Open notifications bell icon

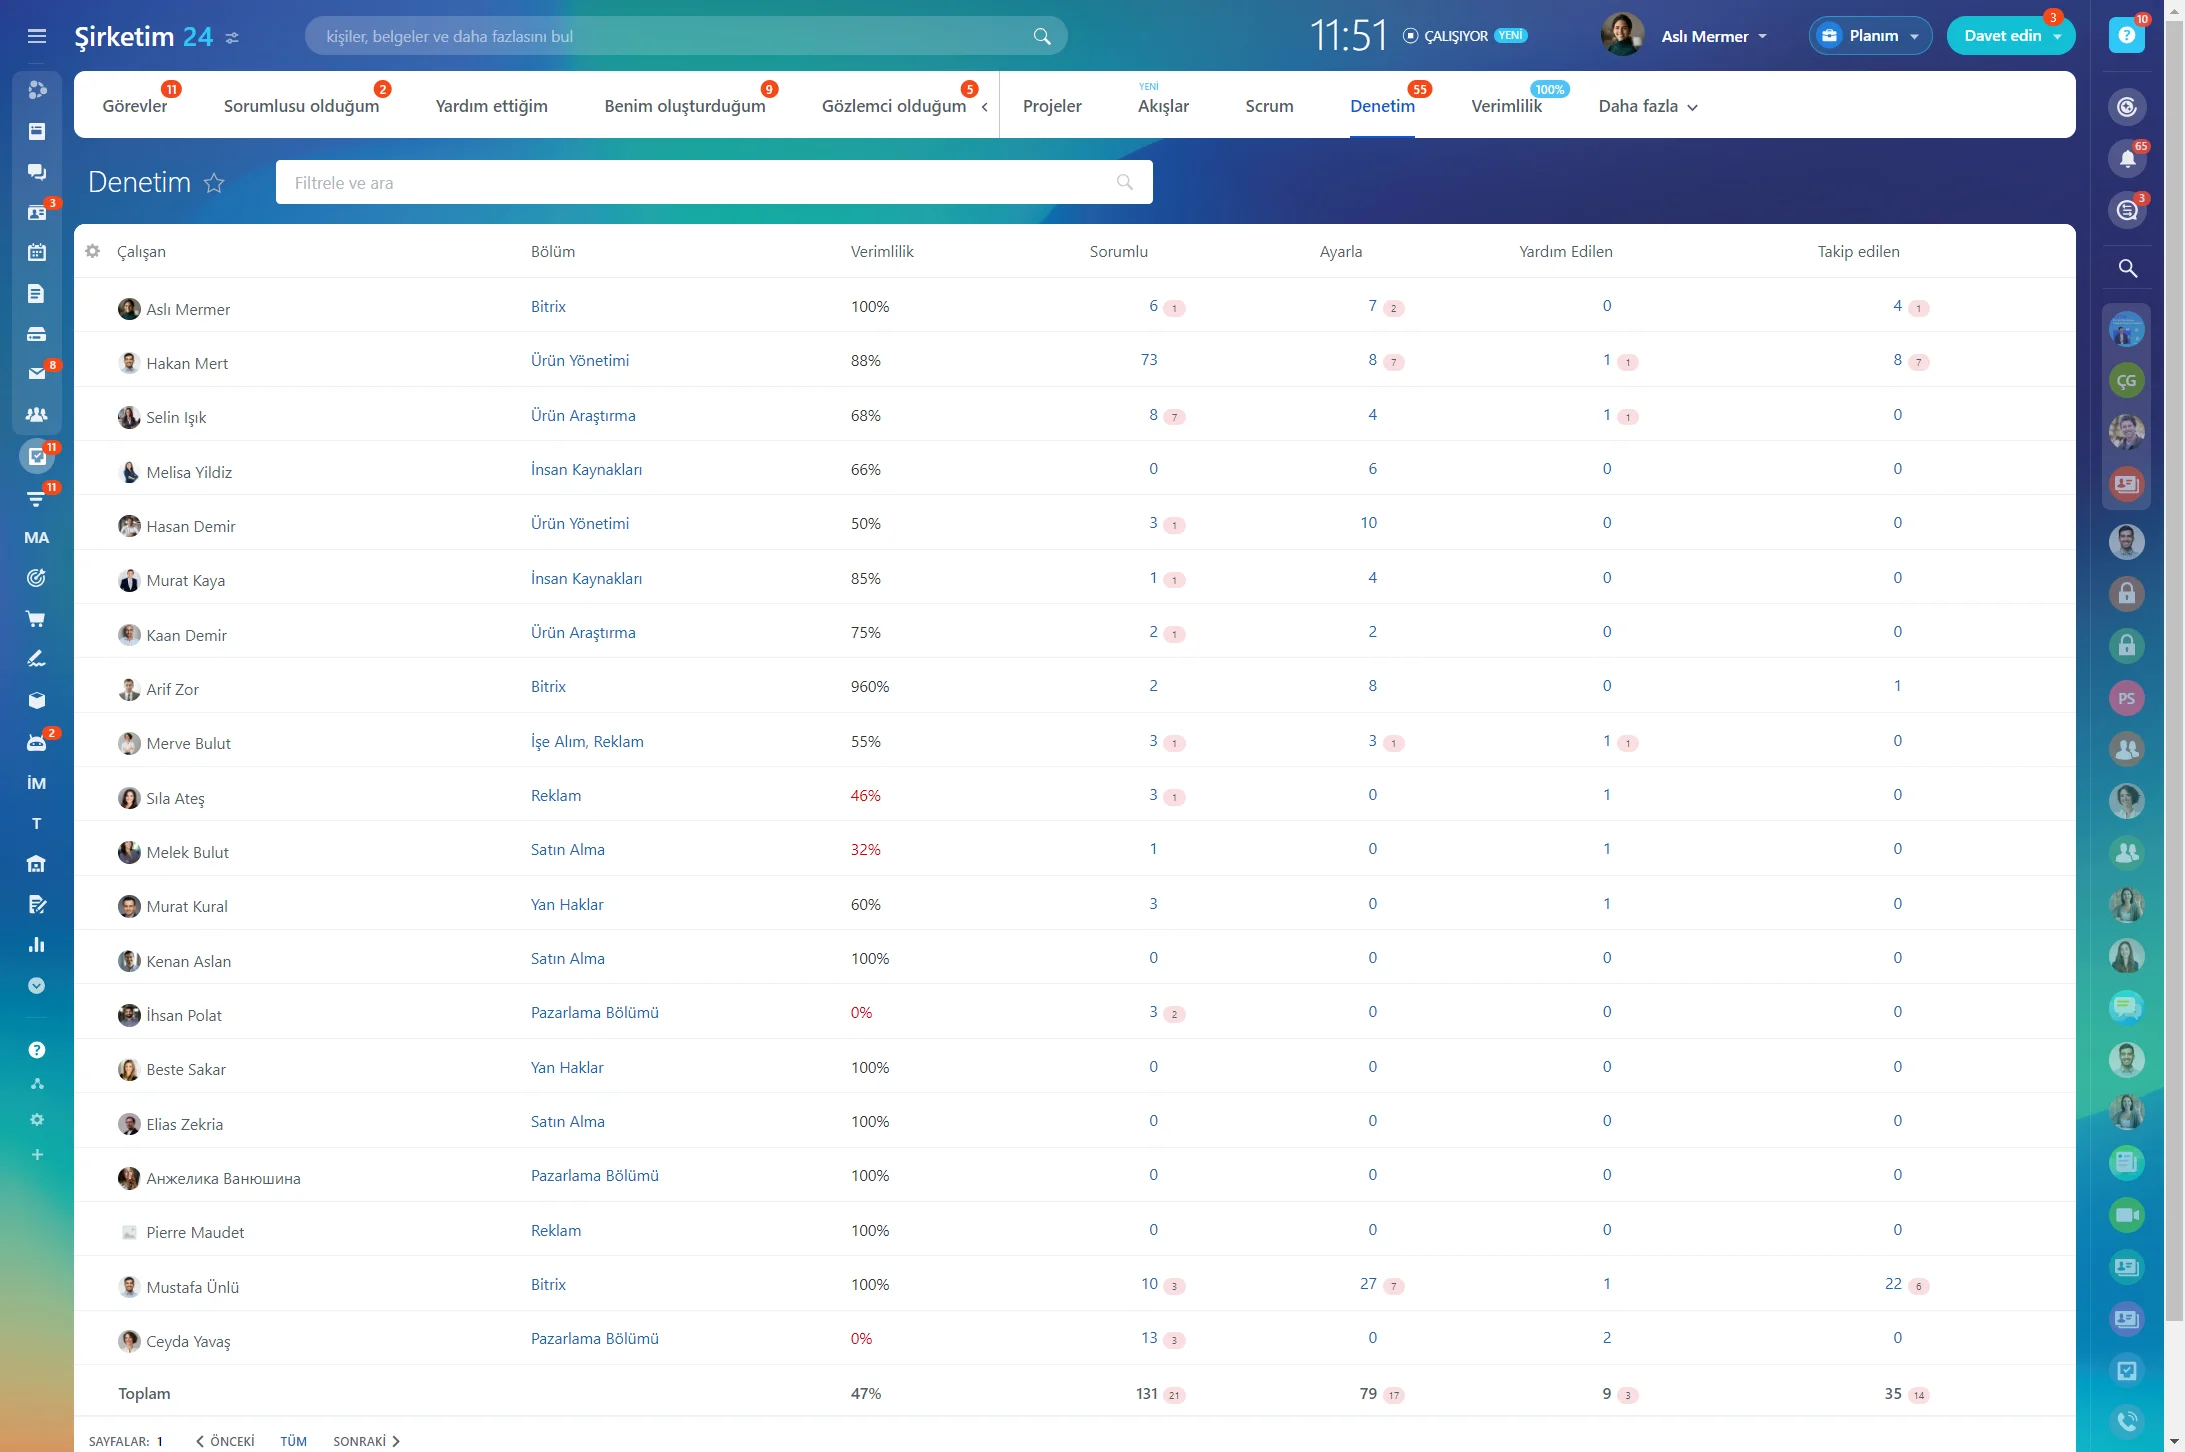point(2127,159)
